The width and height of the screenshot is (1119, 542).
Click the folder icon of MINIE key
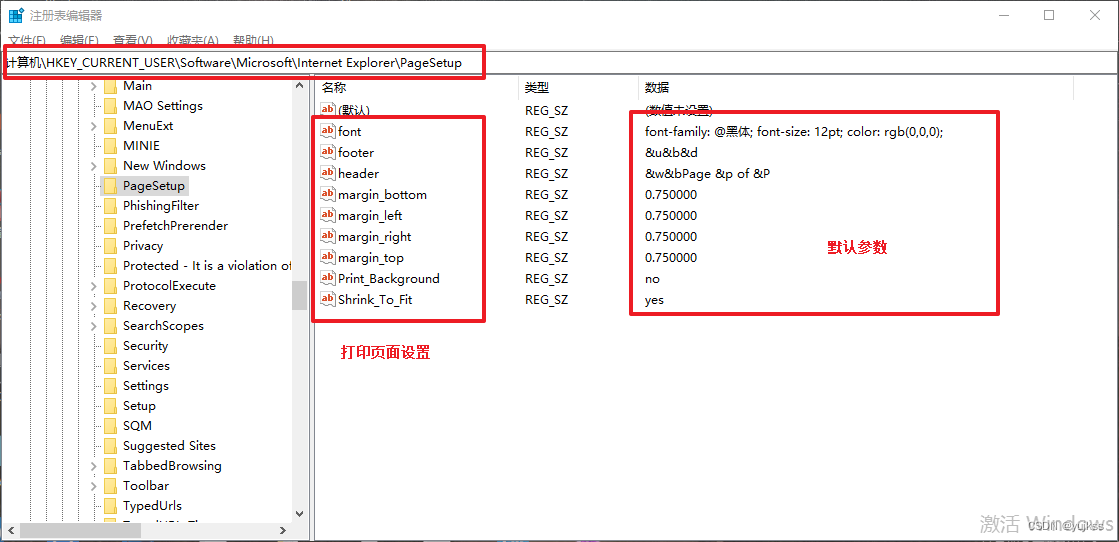[109, 146]
